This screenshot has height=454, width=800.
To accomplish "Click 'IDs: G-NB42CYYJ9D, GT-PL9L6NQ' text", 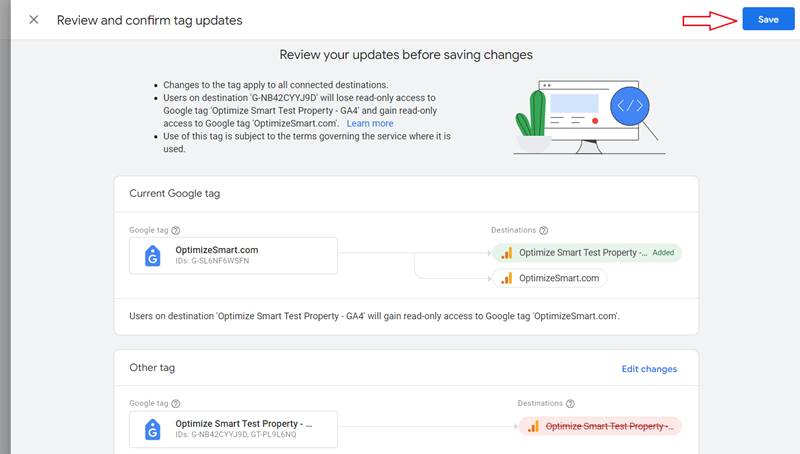I will (236, 435).
